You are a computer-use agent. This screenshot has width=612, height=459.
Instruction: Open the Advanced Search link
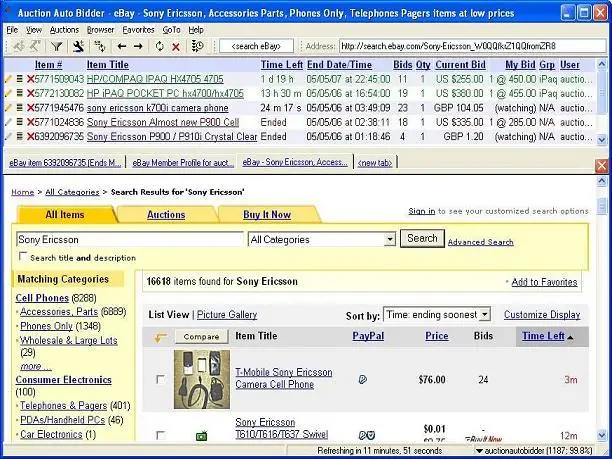click(x=480, y=242)
